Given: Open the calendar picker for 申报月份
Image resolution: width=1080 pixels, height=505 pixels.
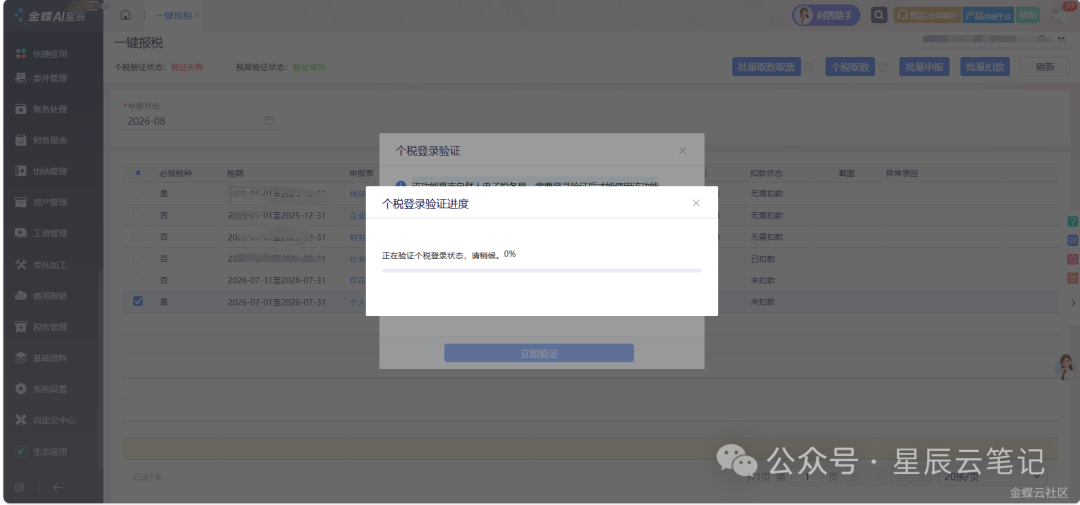Looking at the screenshot, I should coord(269,121).
